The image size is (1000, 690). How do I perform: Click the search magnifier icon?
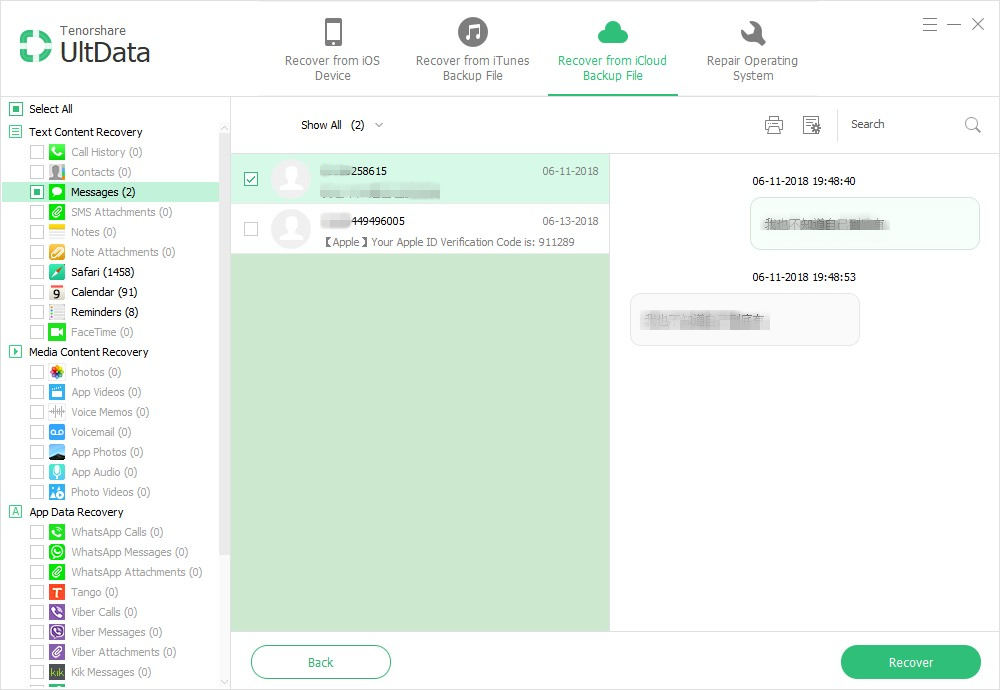pyautogui.click(x=973, y=124)
